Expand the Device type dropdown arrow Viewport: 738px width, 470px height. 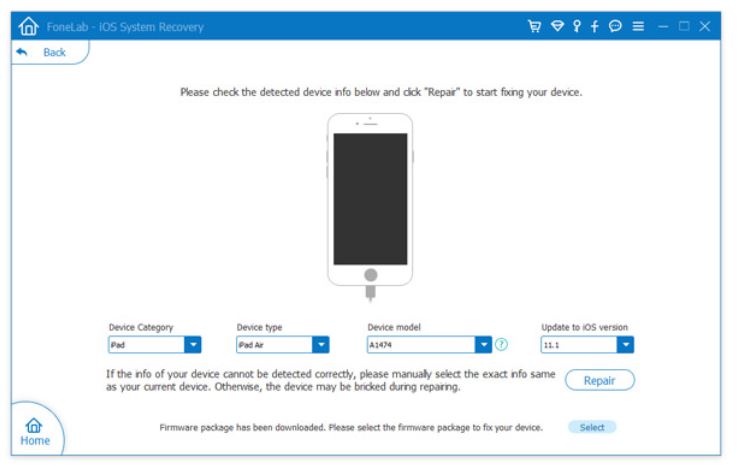(321, 344)
